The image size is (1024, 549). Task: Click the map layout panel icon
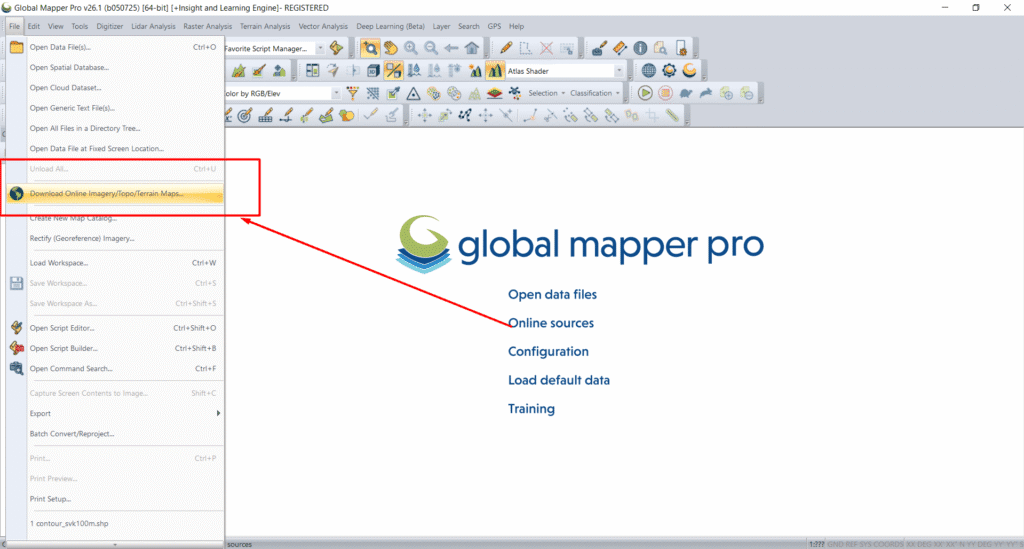pos(313,71)
